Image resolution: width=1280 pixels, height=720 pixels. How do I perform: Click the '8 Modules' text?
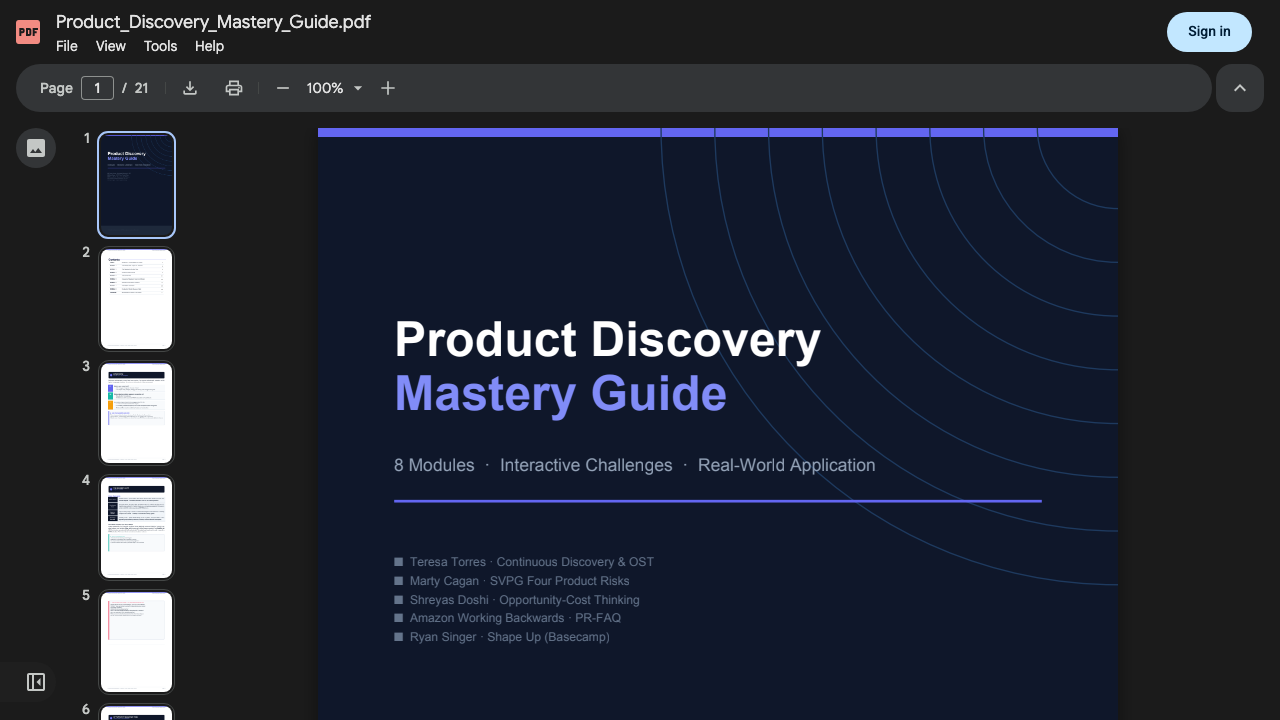click(434, 465)
